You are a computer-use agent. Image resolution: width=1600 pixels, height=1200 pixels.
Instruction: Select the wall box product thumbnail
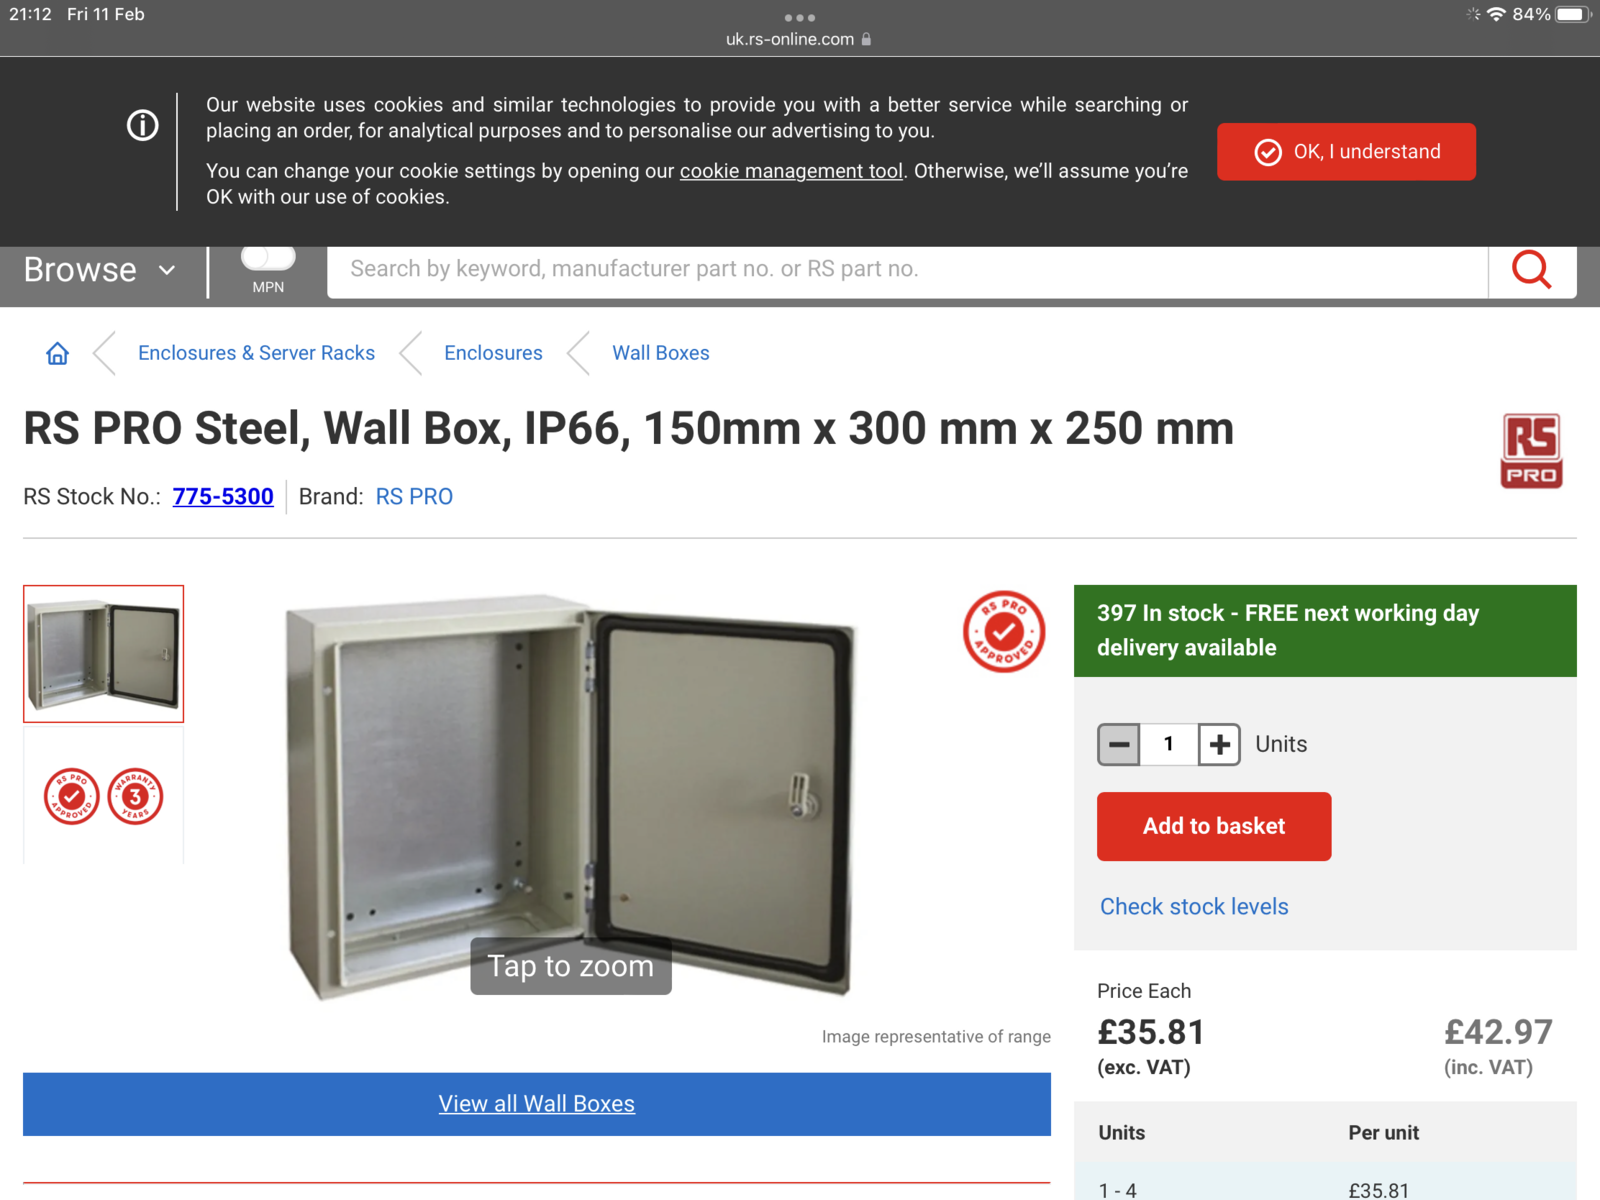pyautogui.click(x=104, y=654)
